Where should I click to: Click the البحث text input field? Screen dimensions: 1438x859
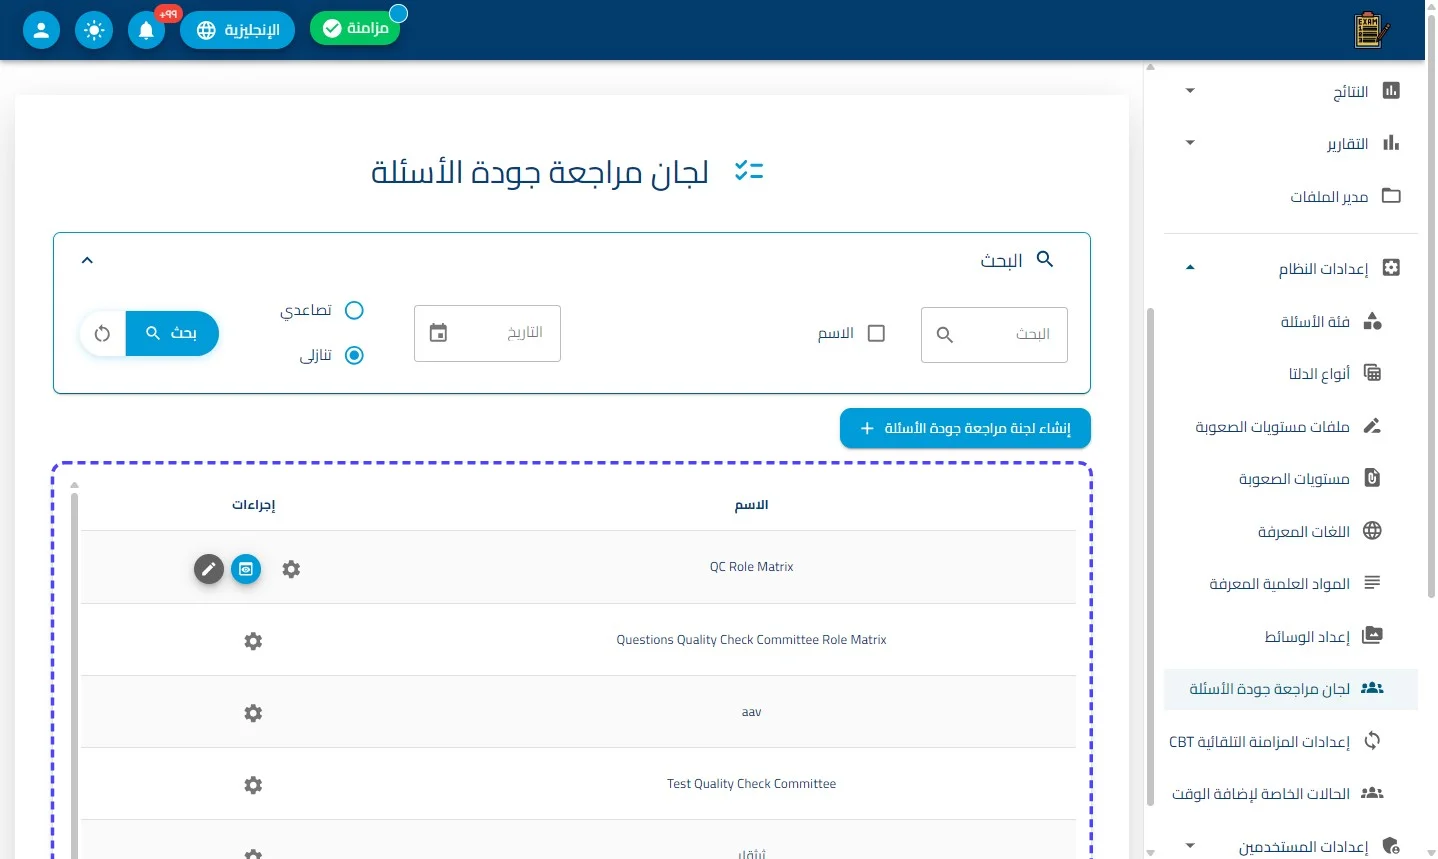(x=994, y=334)
